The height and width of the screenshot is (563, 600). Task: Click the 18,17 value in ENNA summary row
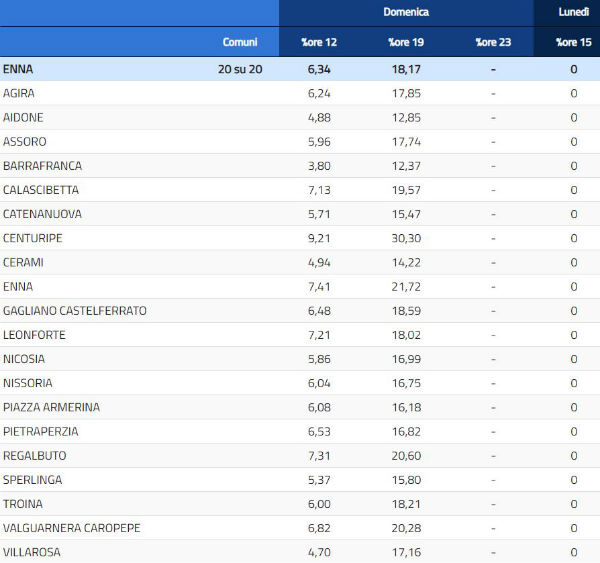[x=406, y=69]
